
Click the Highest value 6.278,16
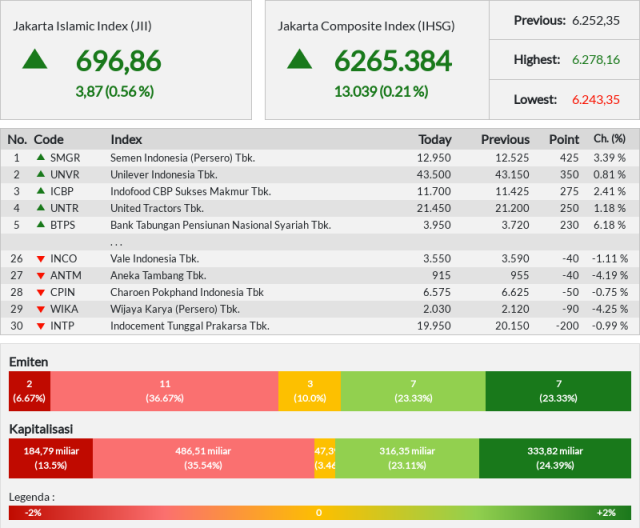pos(596,60)
